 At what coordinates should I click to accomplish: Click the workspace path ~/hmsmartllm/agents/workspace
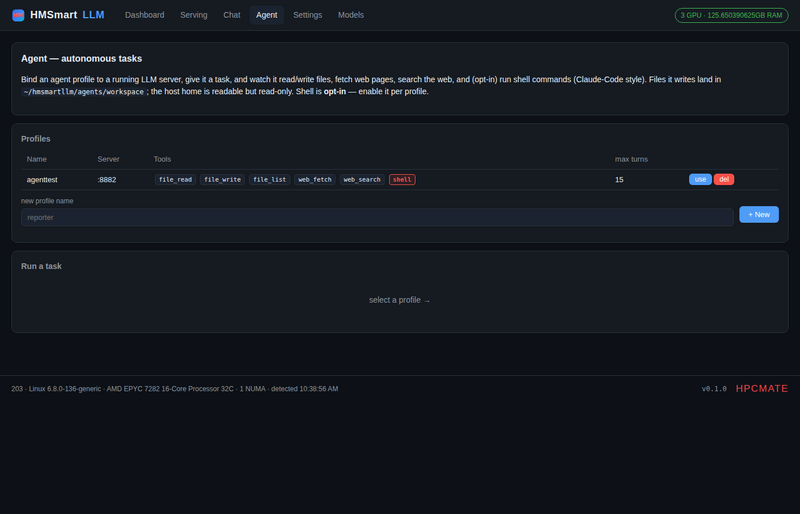point(84,92)
